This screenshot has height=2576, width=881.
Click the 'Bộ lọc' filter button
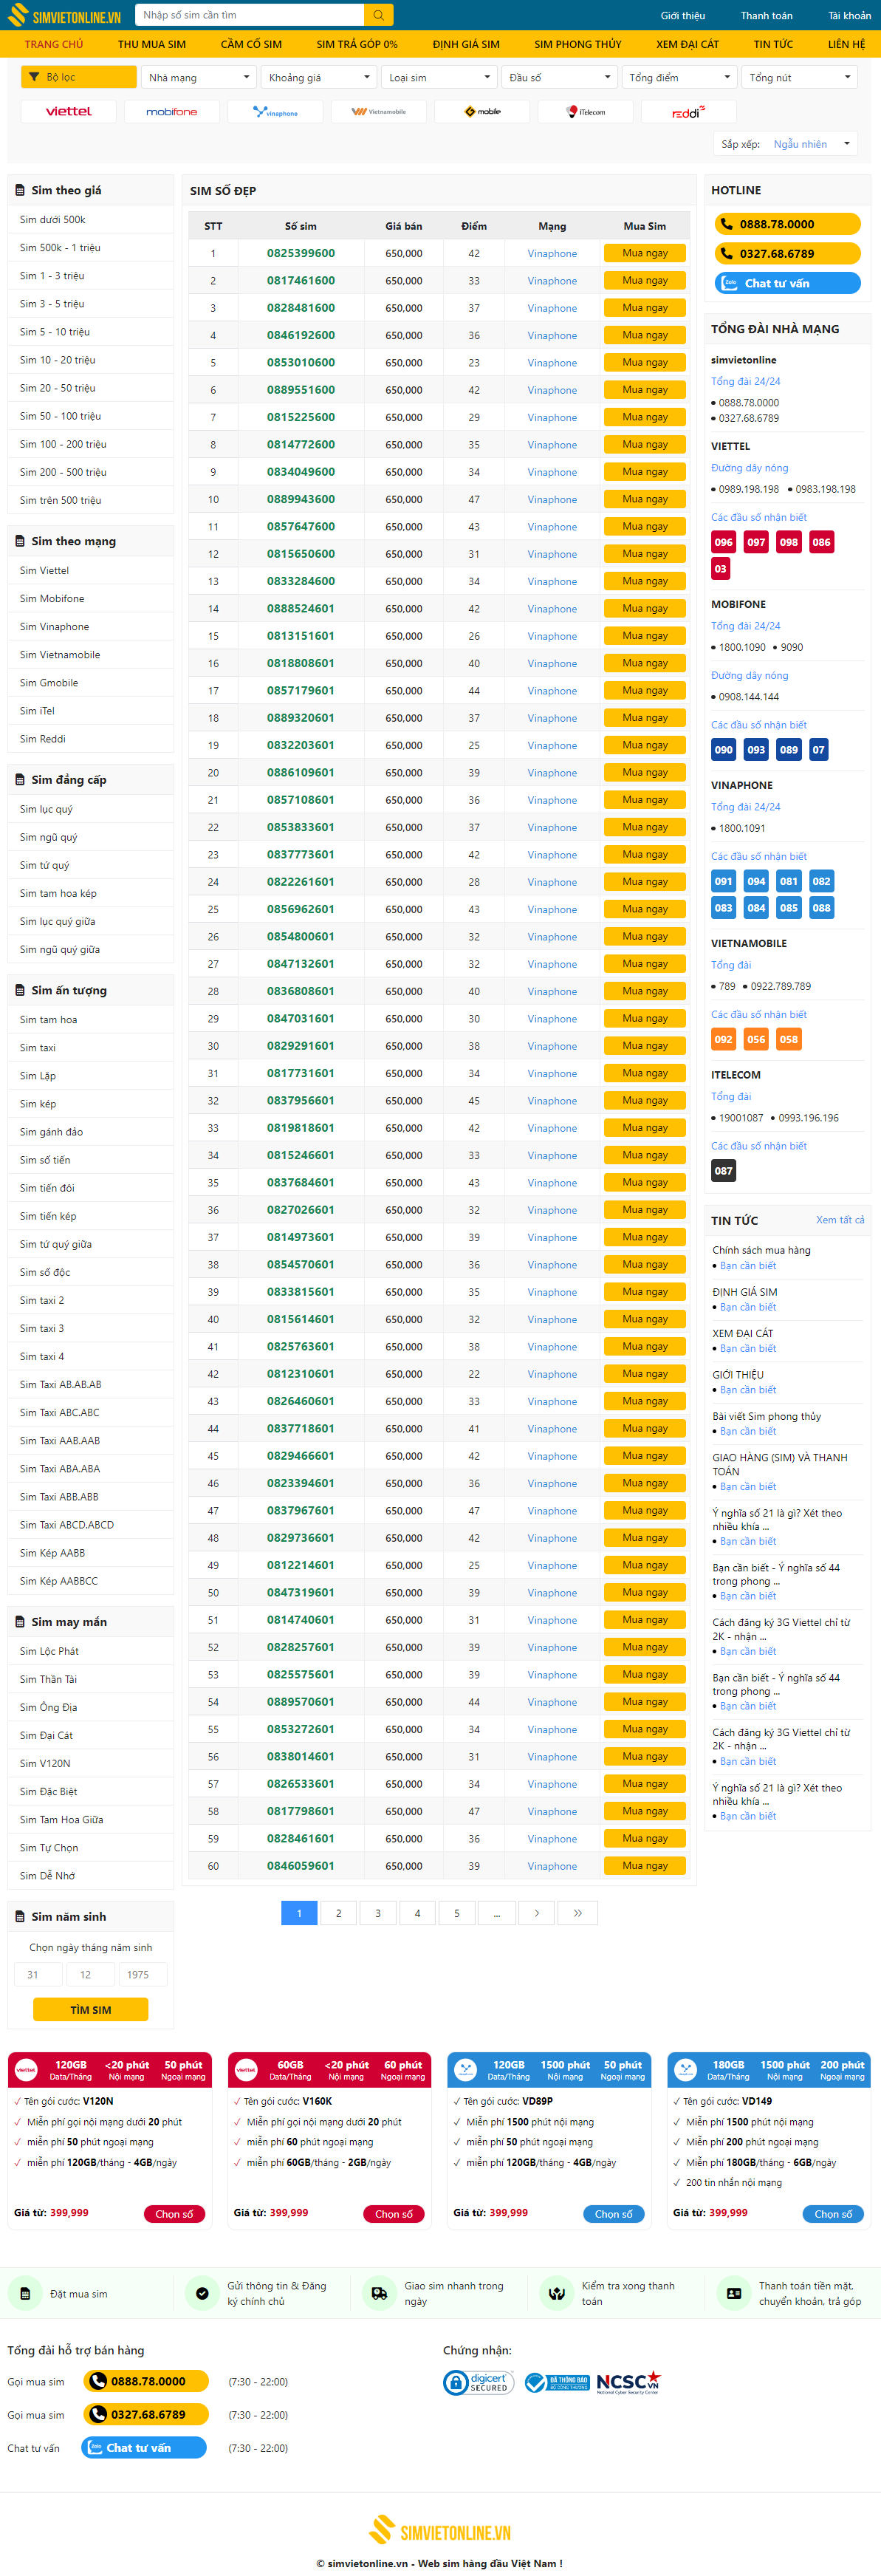pyautogui.click(x=79, y=77)
